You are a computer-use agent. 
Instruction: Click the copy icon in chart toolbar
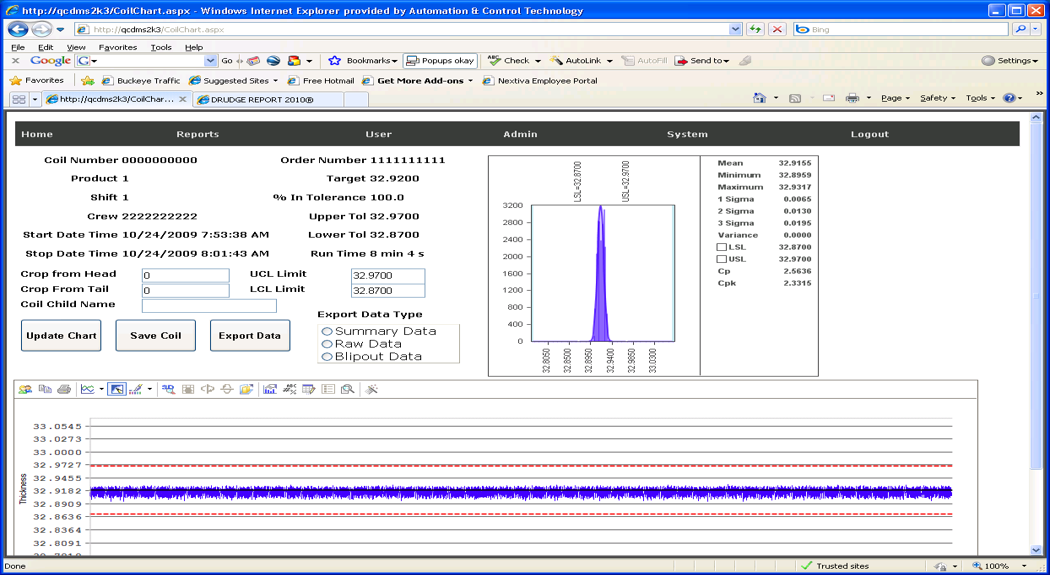pos(45,389)
